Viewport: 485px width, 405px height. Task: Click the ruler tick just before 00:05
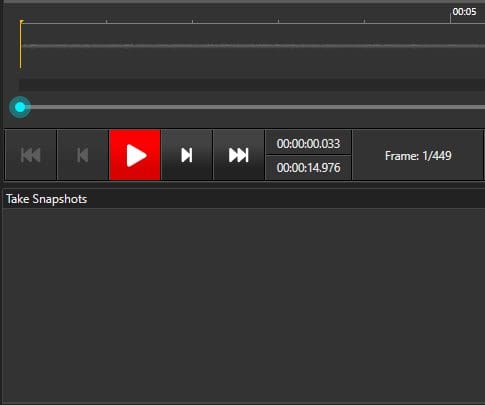tap(364, 21)
